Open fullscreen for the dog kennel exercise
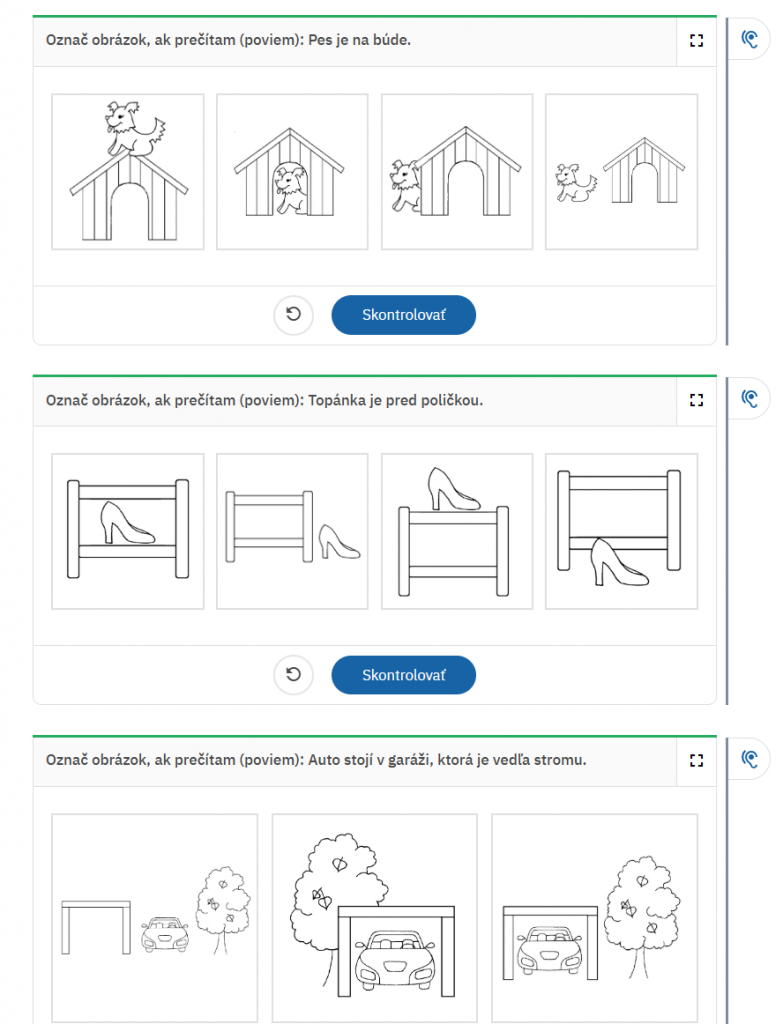783x1024 pixels. coord(696,40)
